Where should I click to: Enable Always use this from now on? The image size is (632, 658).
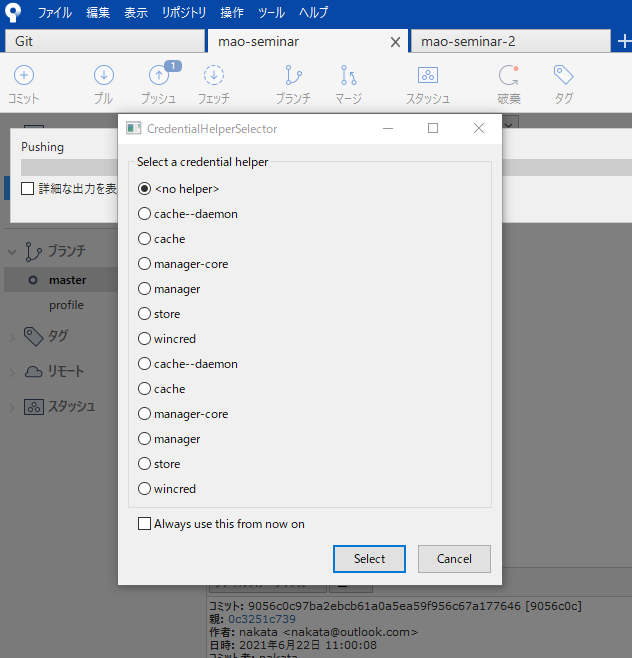pyautogui.click(x=144, y=524)
